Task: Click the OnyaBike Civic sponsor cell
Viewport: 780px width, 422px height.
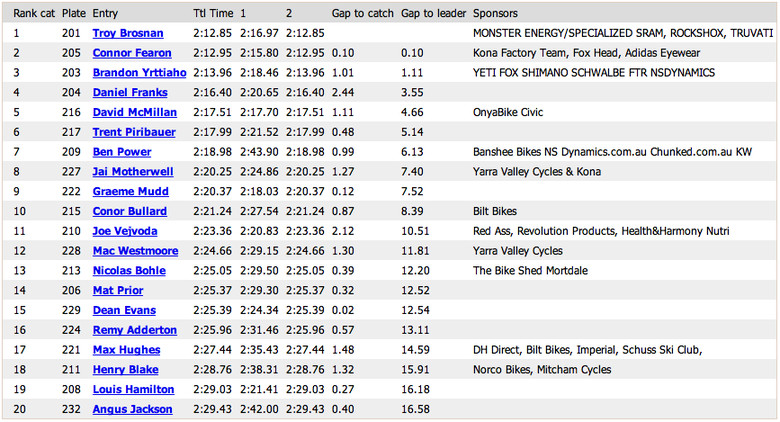Action: tap(508, 112)
